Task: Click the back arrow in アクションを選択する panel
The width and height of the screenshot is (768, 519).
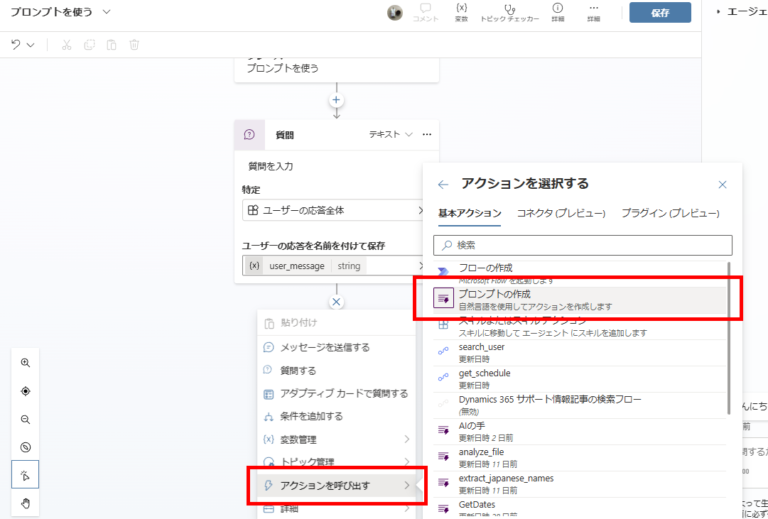Action: [443, 184]
